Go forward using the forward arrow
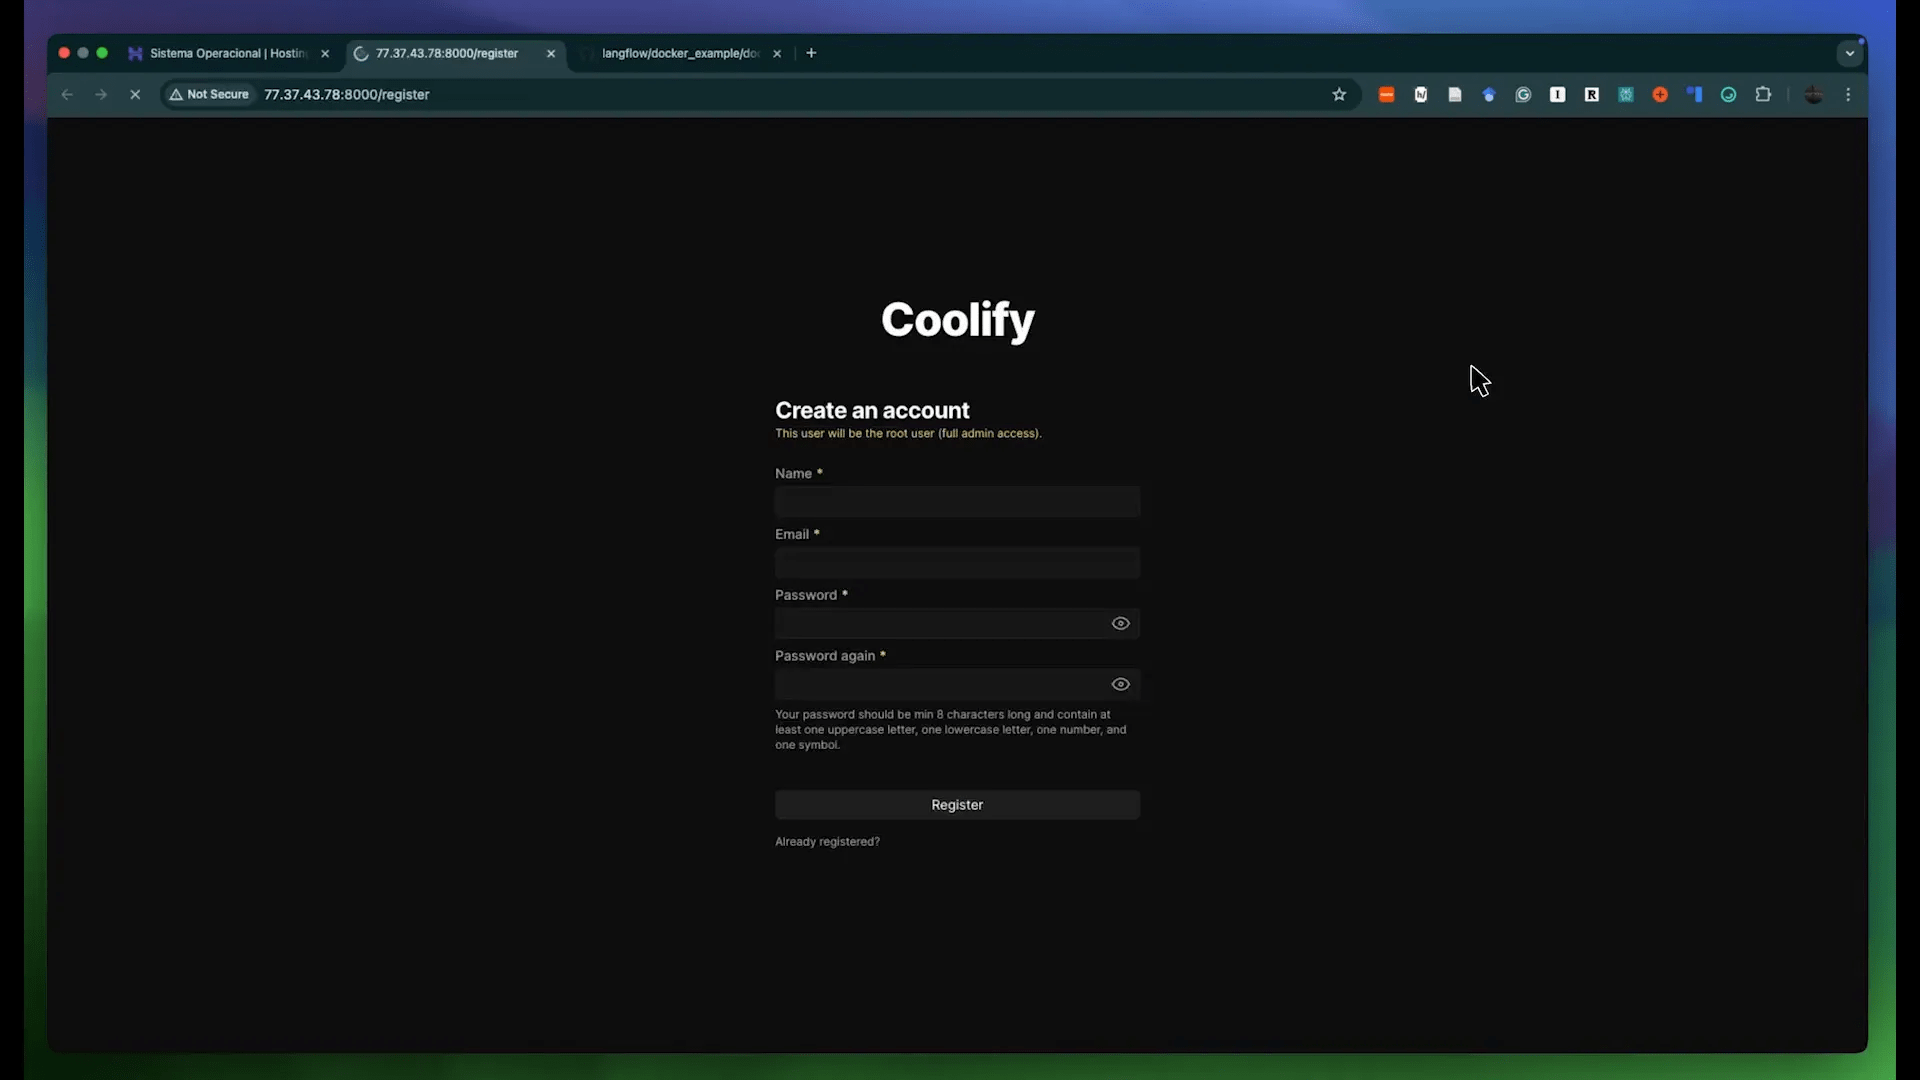 click(101, 94)
